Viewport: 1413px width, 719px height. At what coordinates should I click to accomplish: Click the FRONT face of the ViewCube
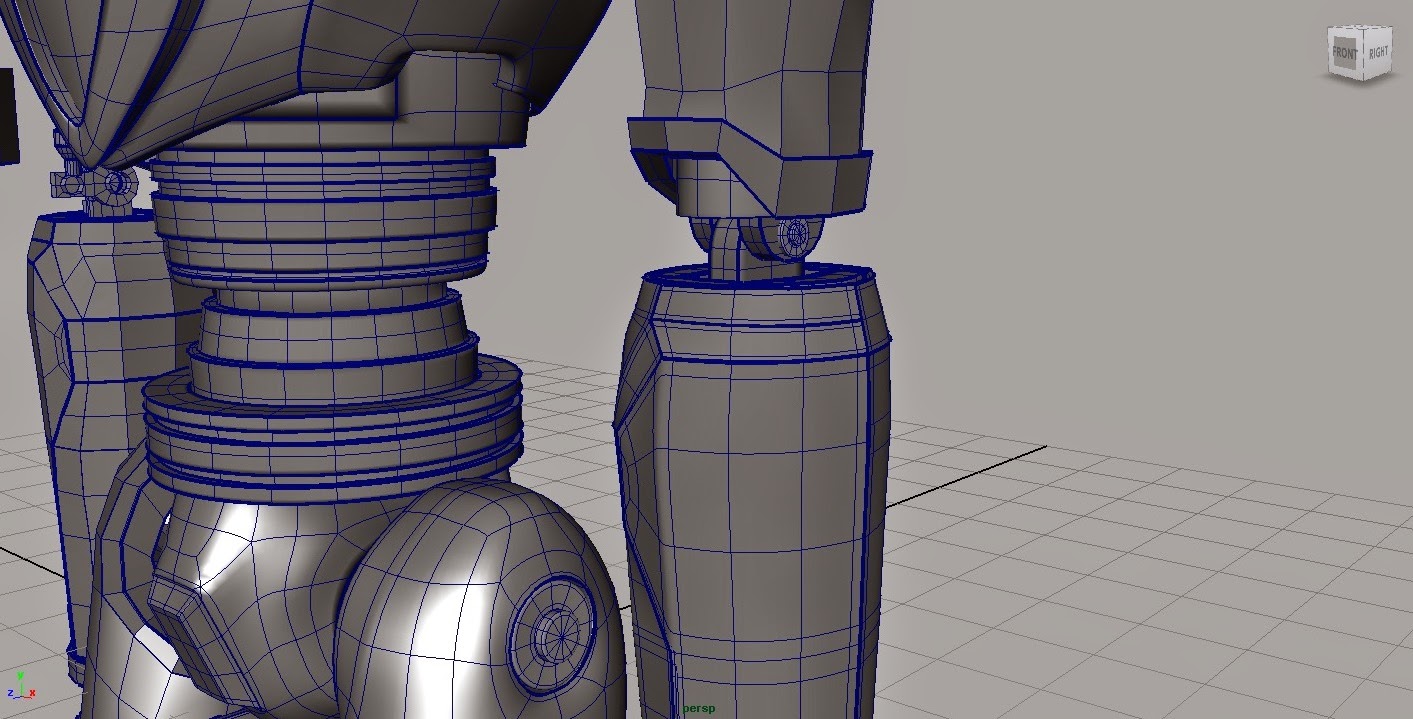click(1344, 52)
